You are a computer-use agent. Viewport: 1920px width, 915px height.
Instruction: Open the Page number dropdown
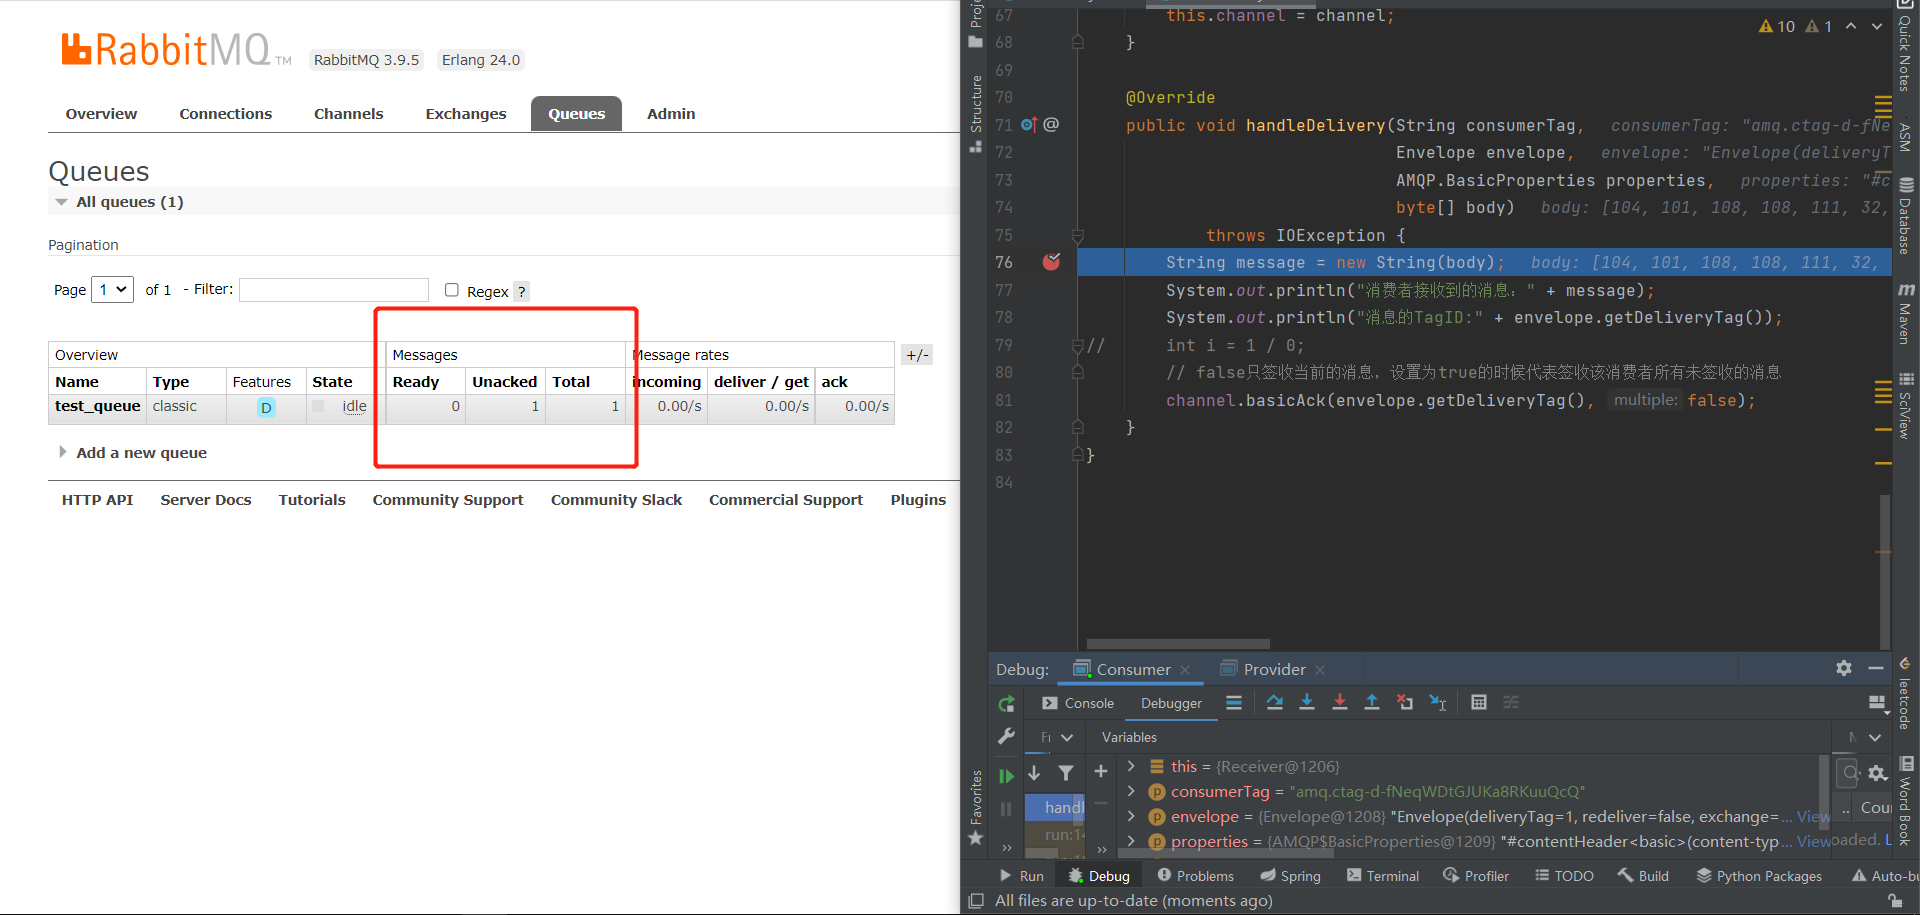tap(112, 290)
